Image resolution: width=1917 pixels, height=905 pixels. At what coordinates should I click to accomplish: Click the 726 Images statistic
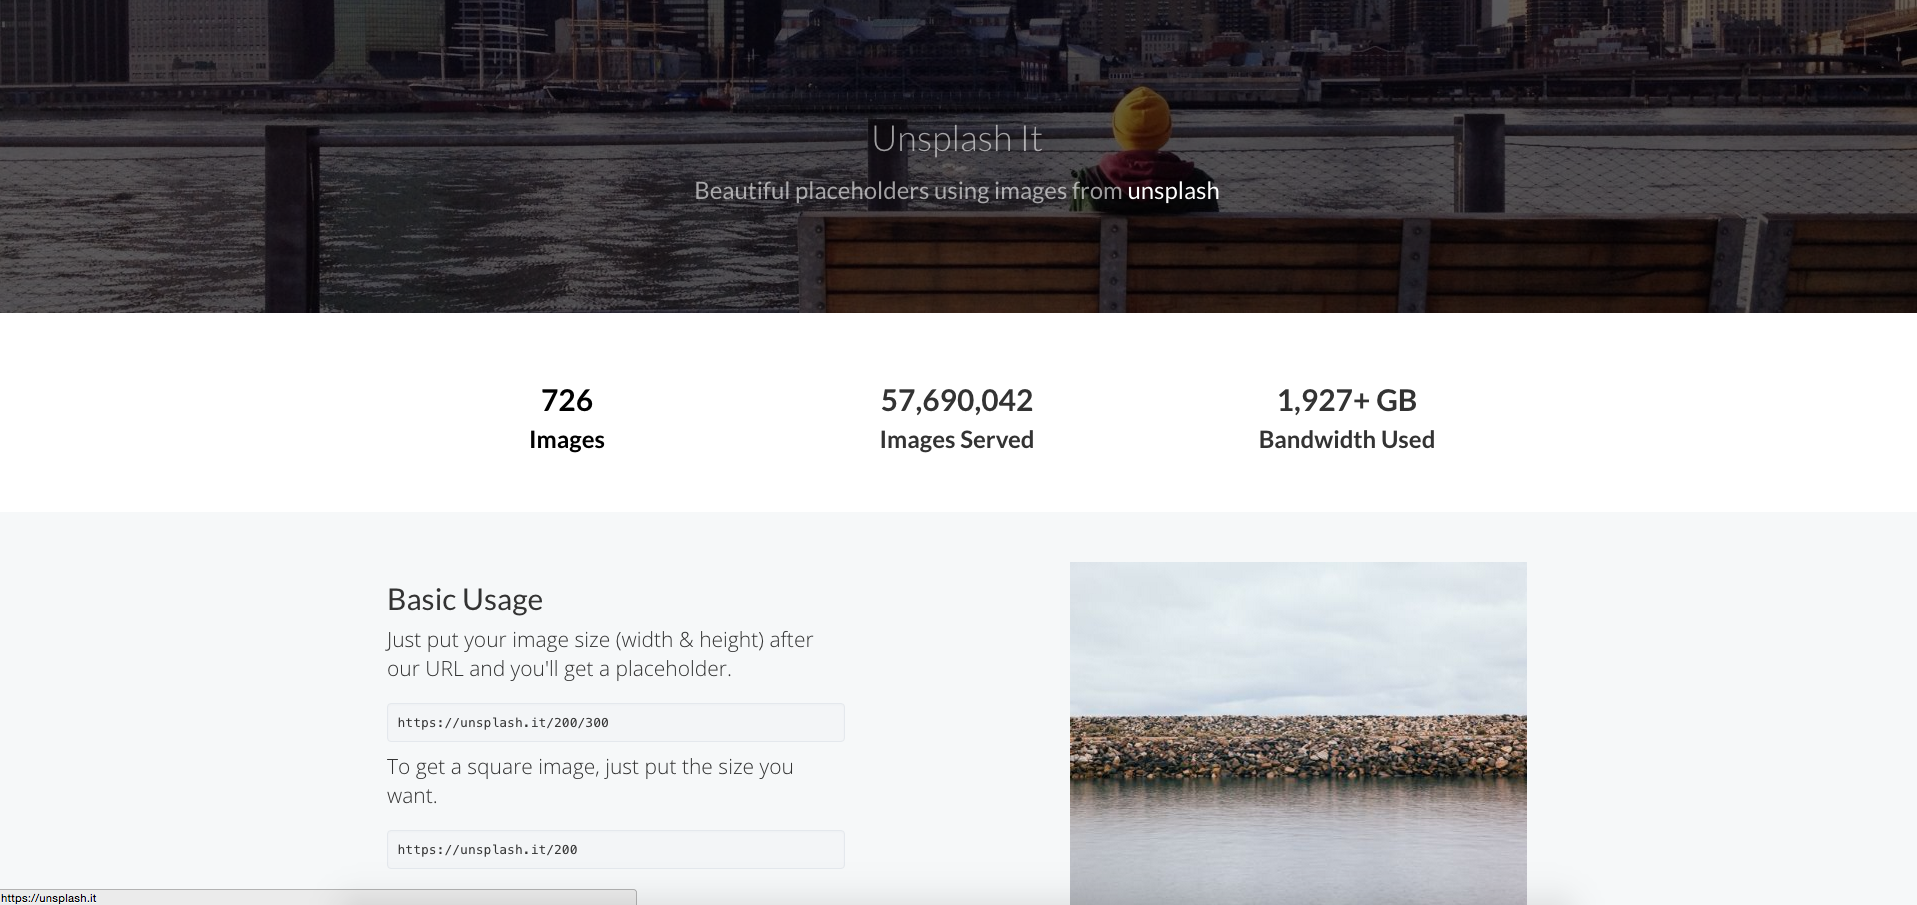point(566,400)
